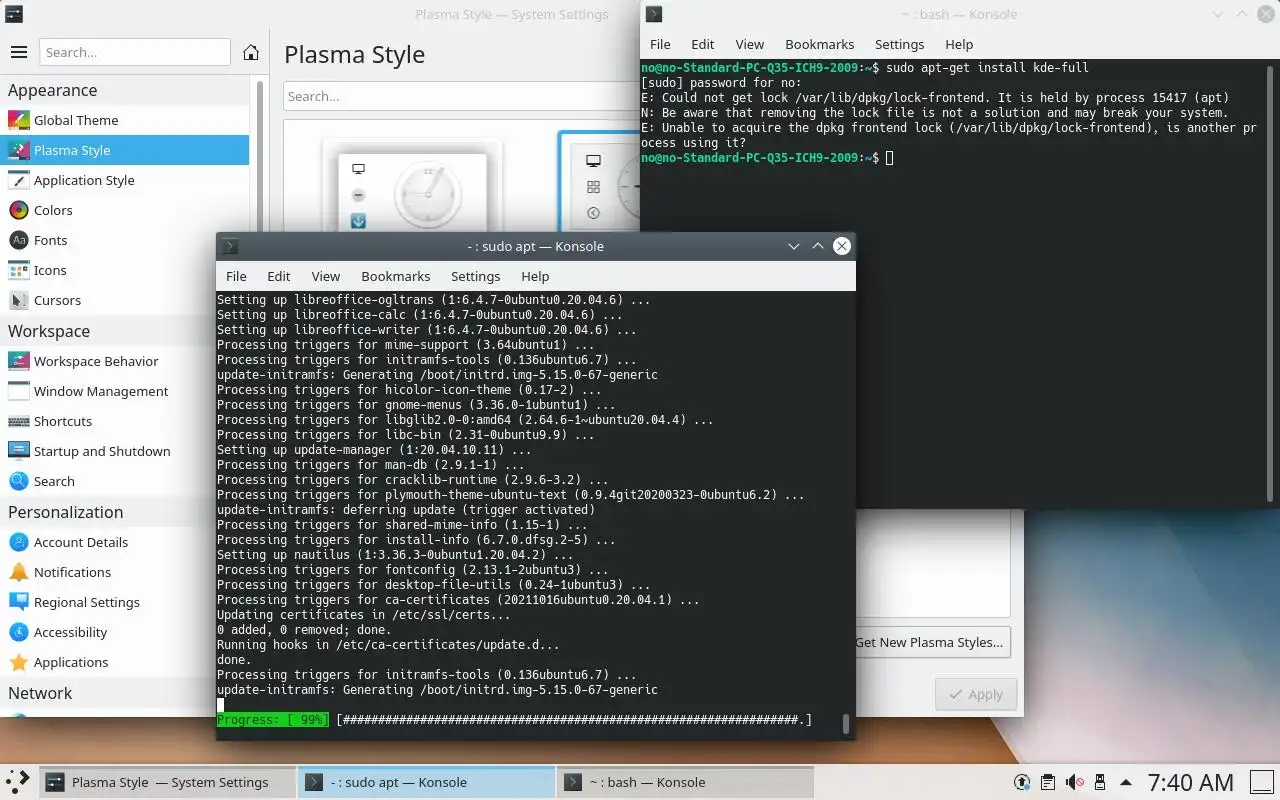Open View menu in bash Konsole
The height and width of the screenshot is (800, 1280).
click(x=750, y=44)
